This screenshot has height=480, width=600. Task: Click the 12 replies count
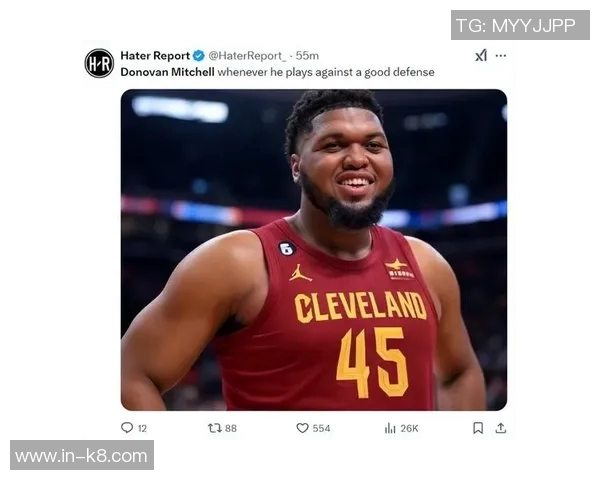pos(142,428)
